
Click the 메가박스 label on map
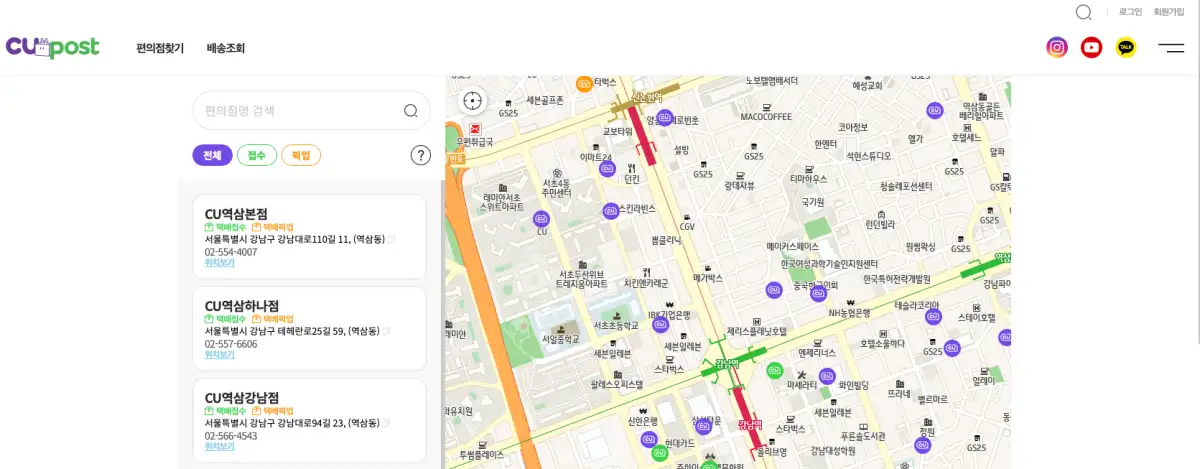707,279
